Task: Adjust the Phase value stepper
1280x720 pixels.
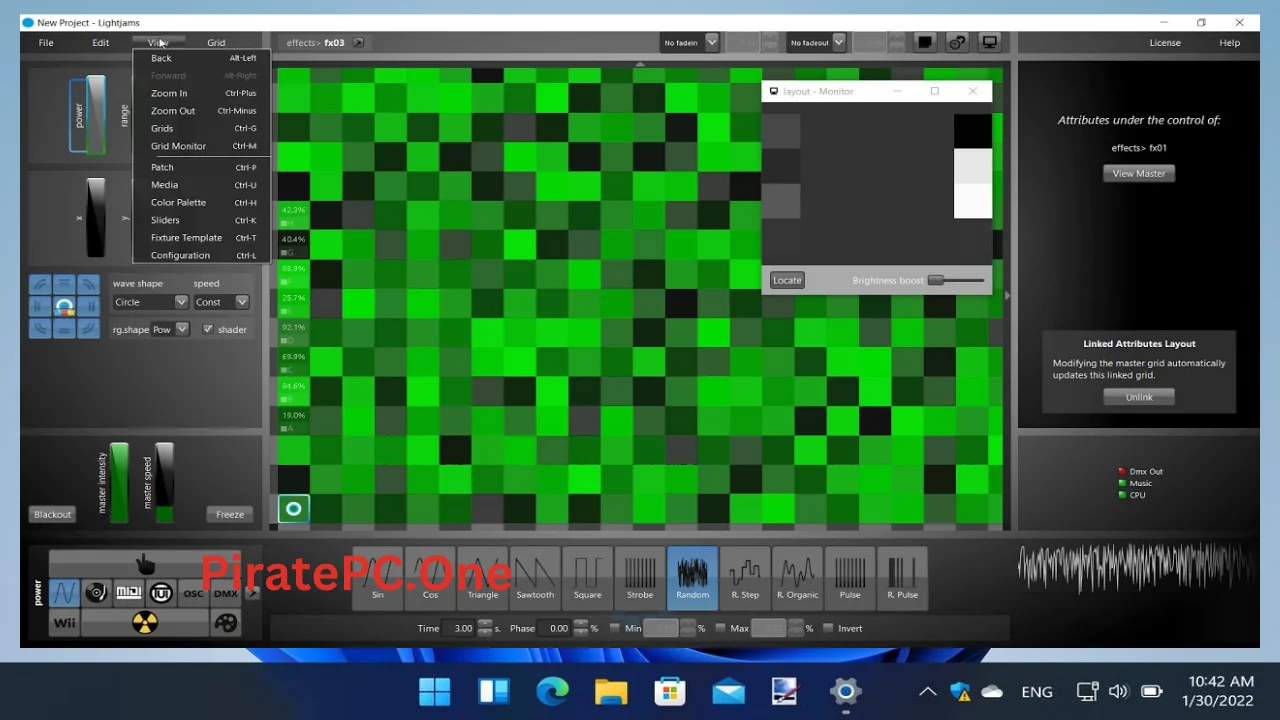Action: point(580,628)
